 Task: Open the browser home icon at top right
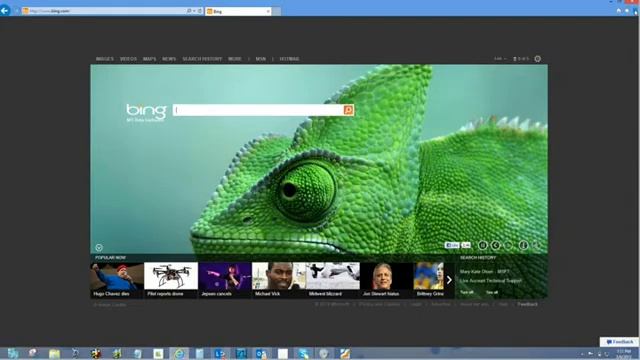point(619,11)
